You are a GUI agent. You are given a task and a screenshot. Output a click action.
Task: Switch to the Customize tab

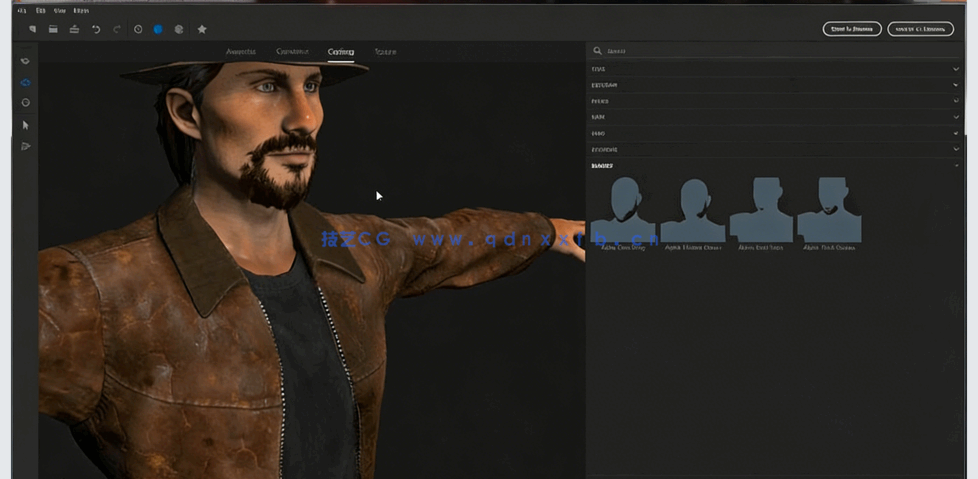[292, 51]
